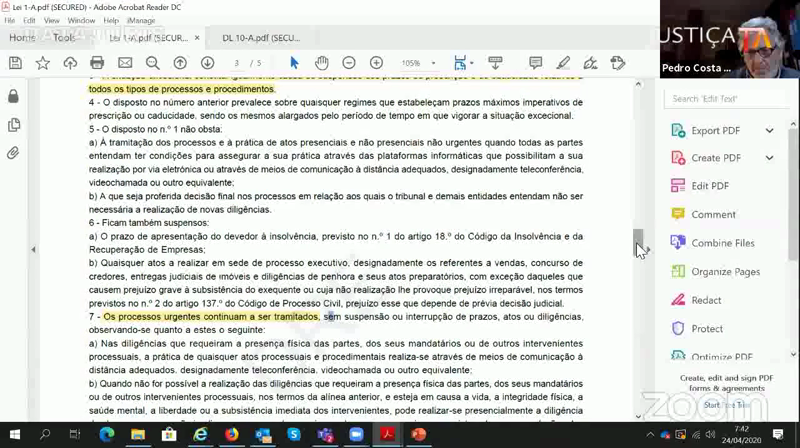The image size is (800, 448).
Task: Click the Search tools input field
Action: click(728, 99)
